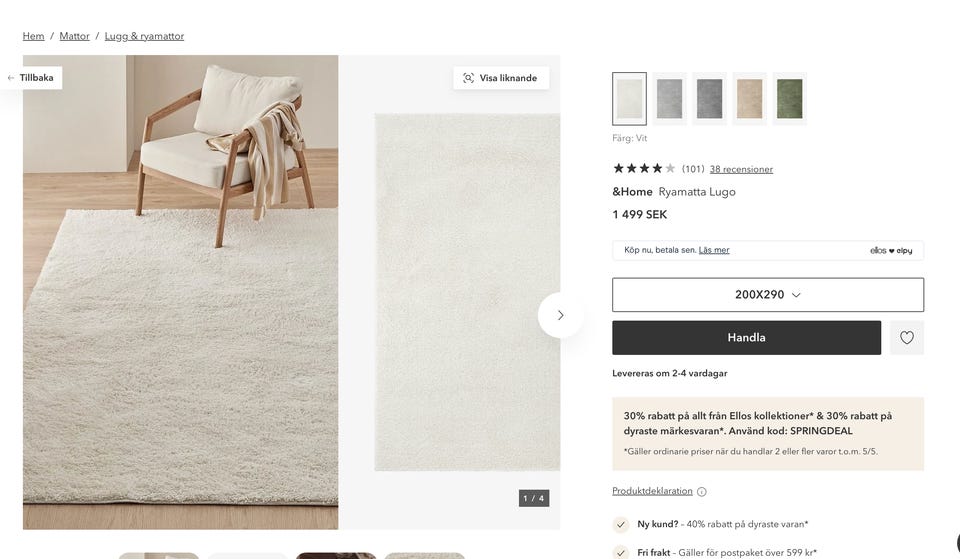Show next product image arrow
The width and height of the screenshot is (960, 559).
pos(560,315)
